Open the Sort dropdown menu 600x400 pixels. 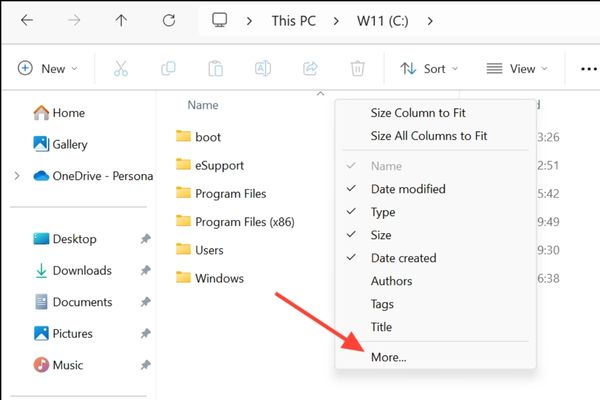429,69
